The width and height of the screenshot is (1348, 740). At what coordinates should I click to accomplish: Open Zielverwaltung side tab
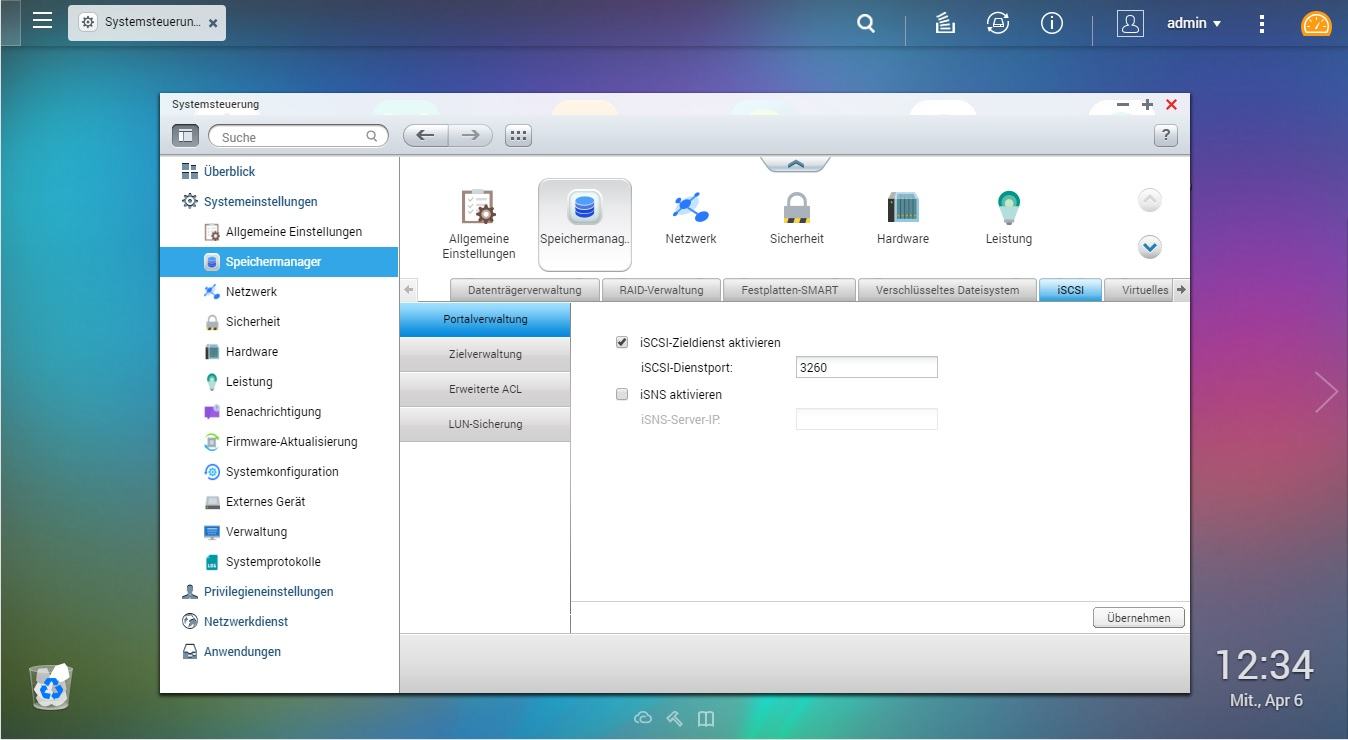pyautogui.click(x=485, y=354)
